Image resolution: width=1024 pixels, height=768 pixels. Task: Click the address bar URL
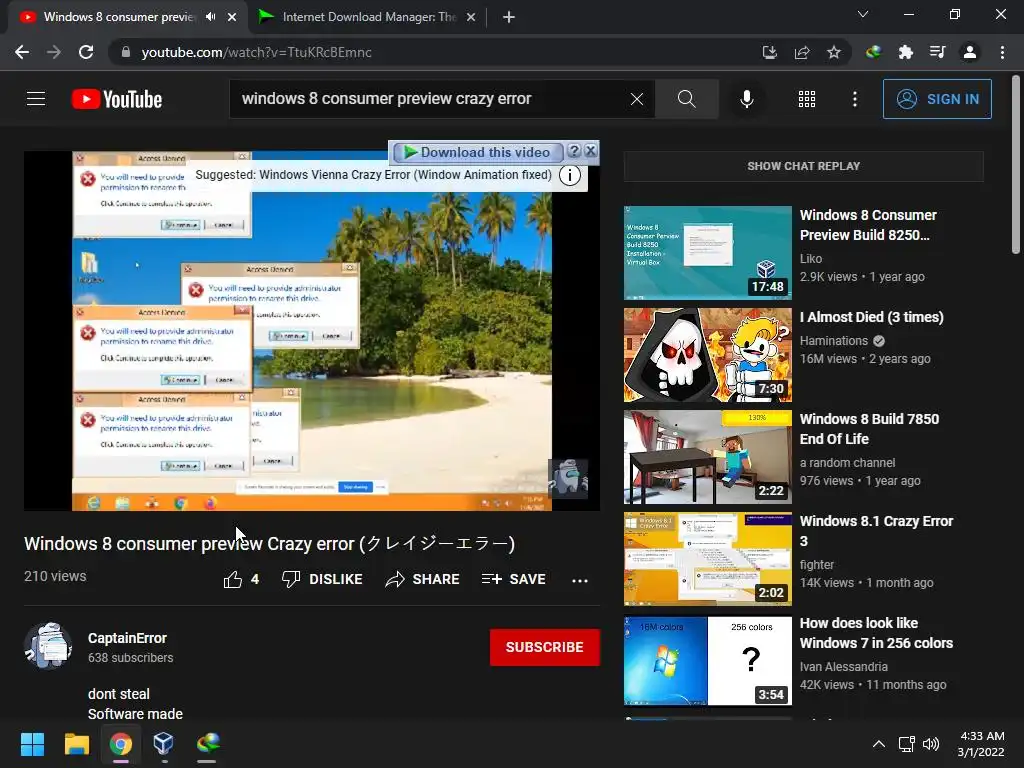pyautogui.click(x=257, y=52)
